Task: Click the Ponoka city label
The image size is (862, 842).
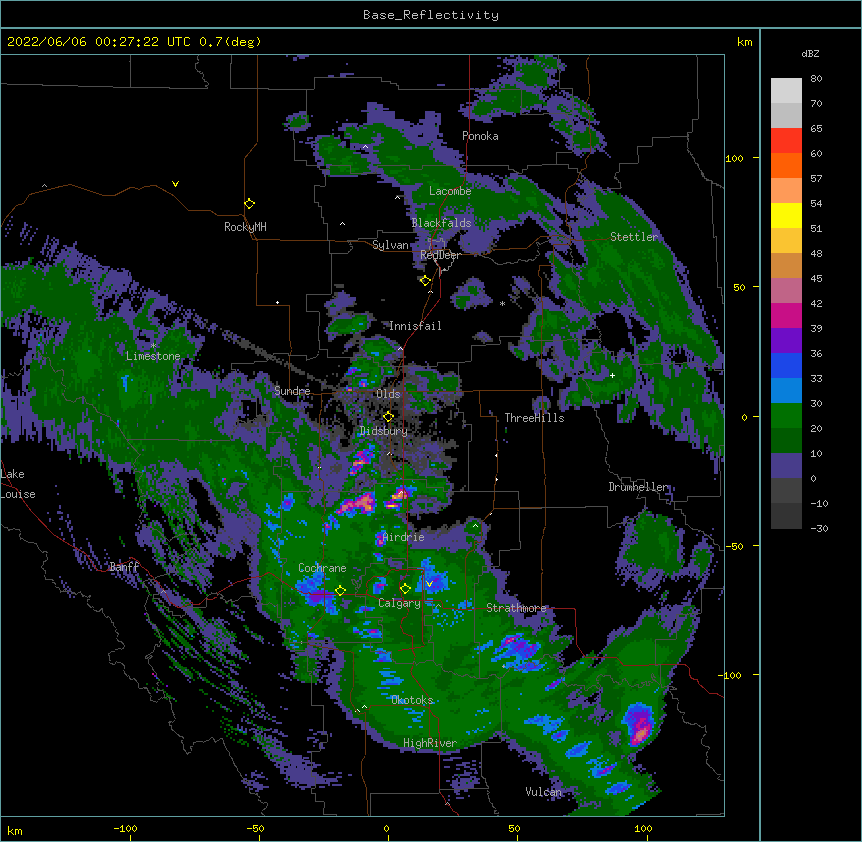Action: click(x=480, y=136)
